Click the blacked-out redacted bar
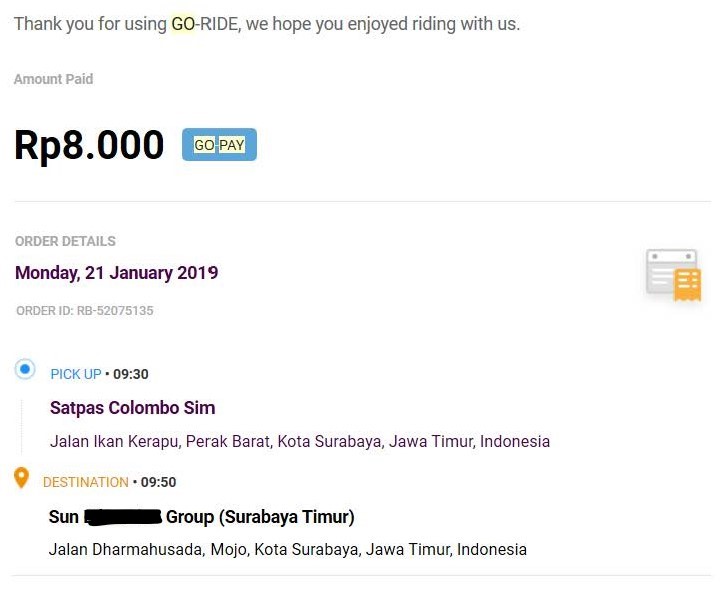 pos(123,517)
